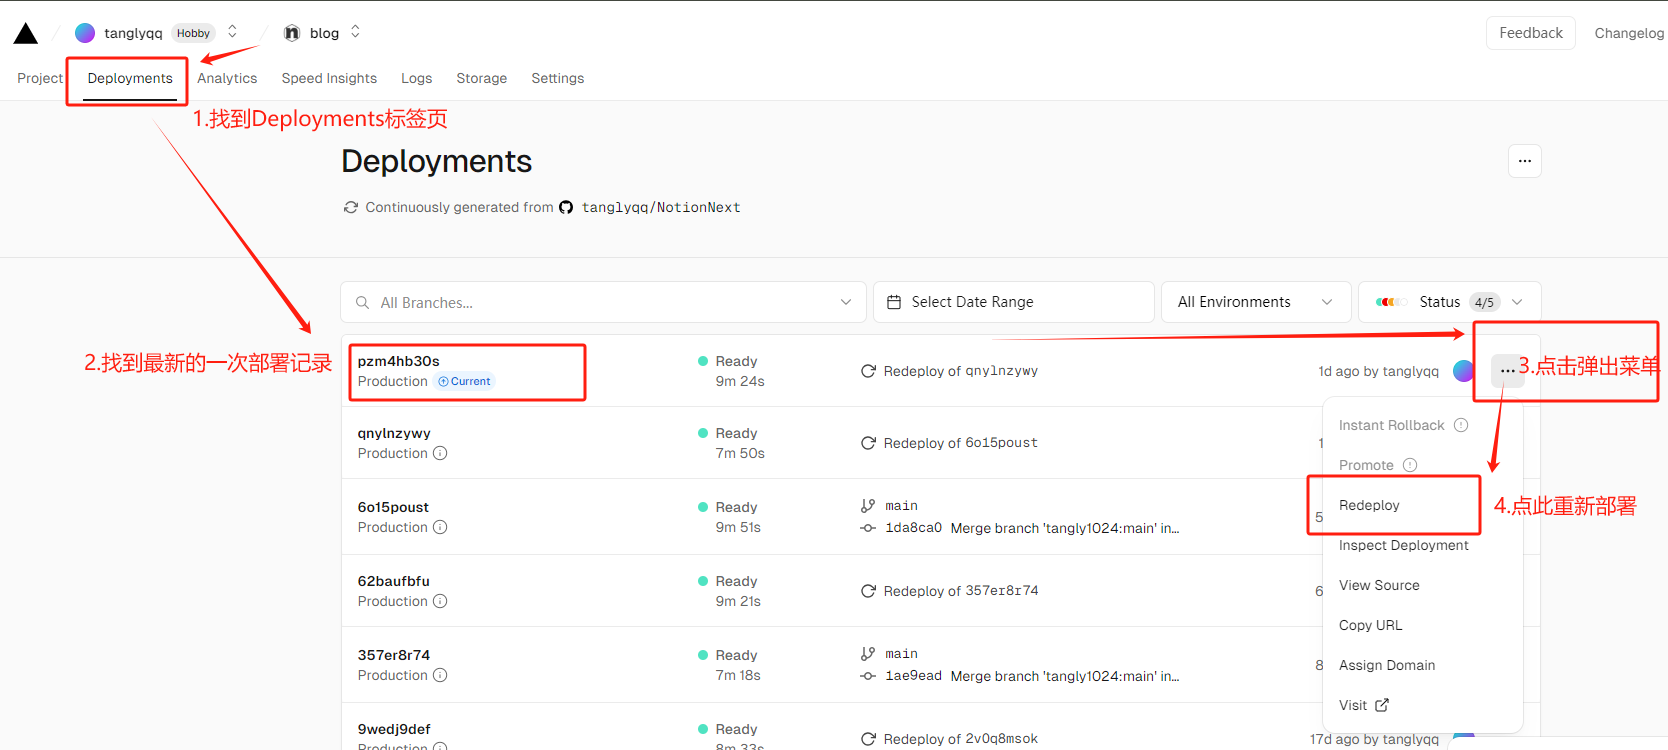Click the Feedback button
This screenshot has width=1668, height=750.
pos(1531,33)
